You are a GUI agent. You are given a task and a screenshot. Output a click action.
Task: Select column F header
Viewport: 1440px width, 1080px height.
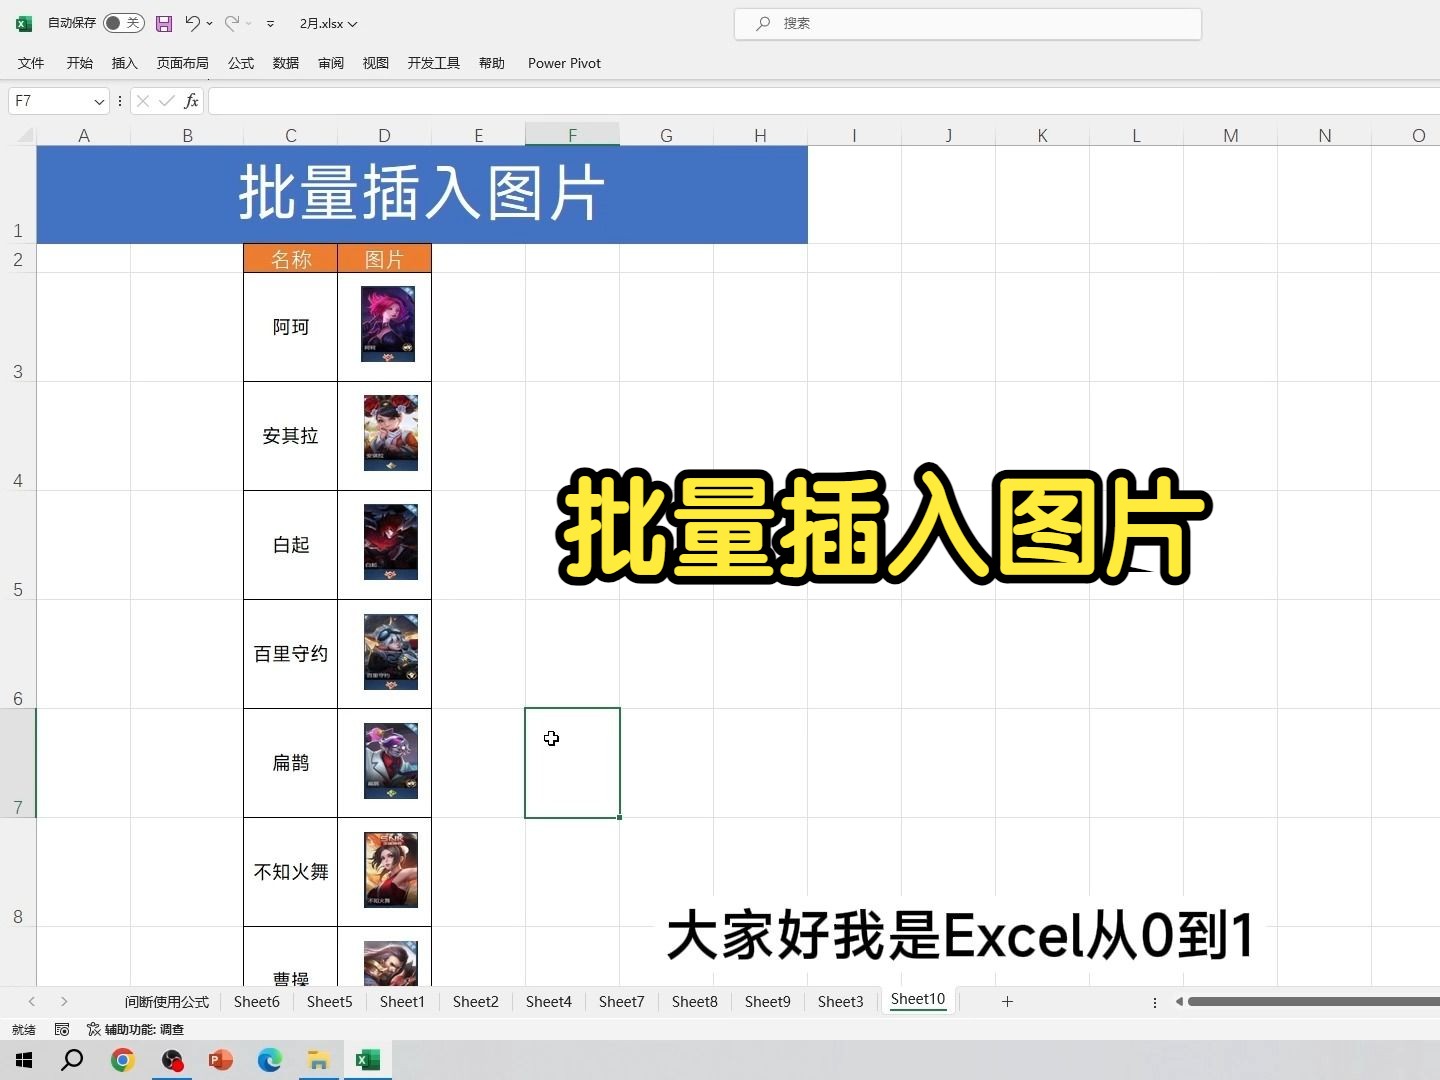572,135
